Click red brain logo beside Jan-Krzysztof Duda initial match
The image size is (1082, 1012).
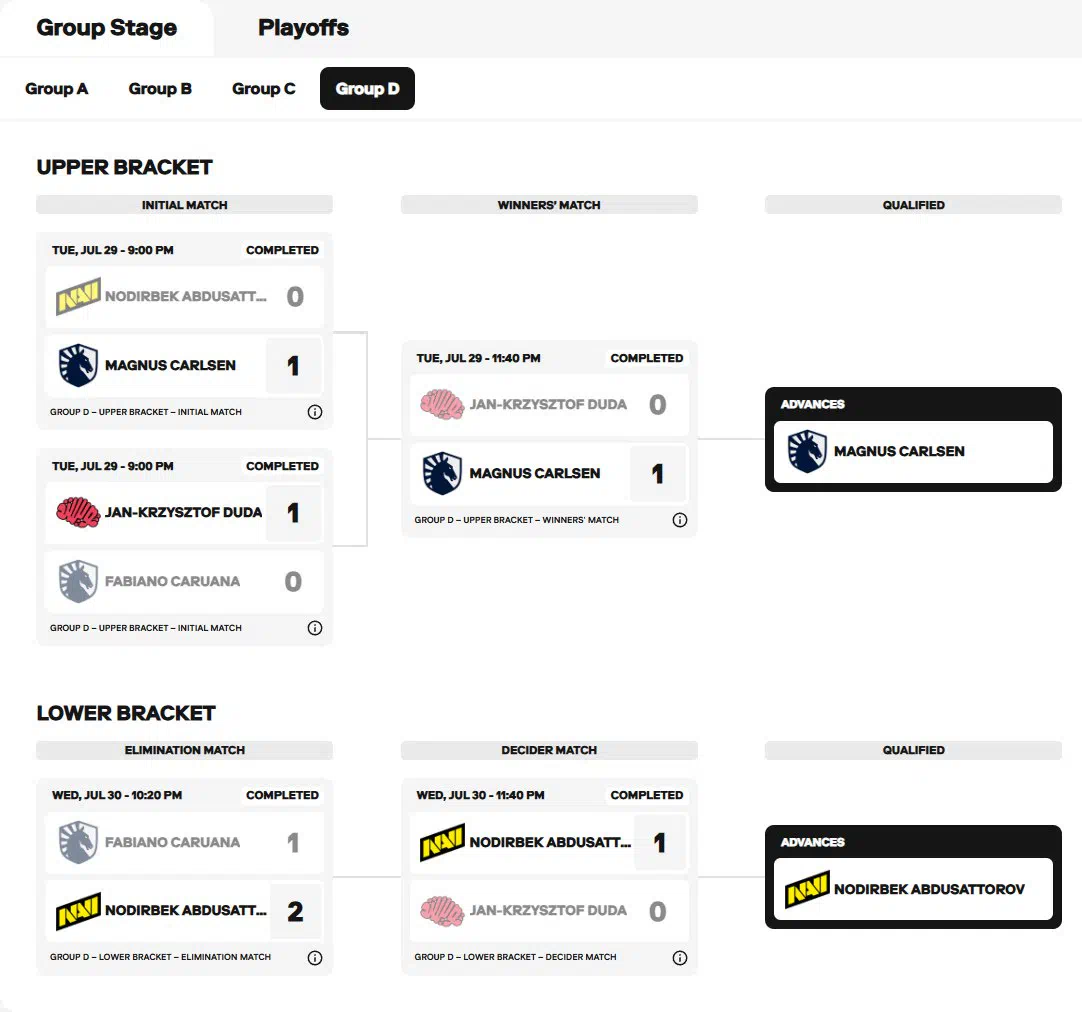(x=78, y=513)
